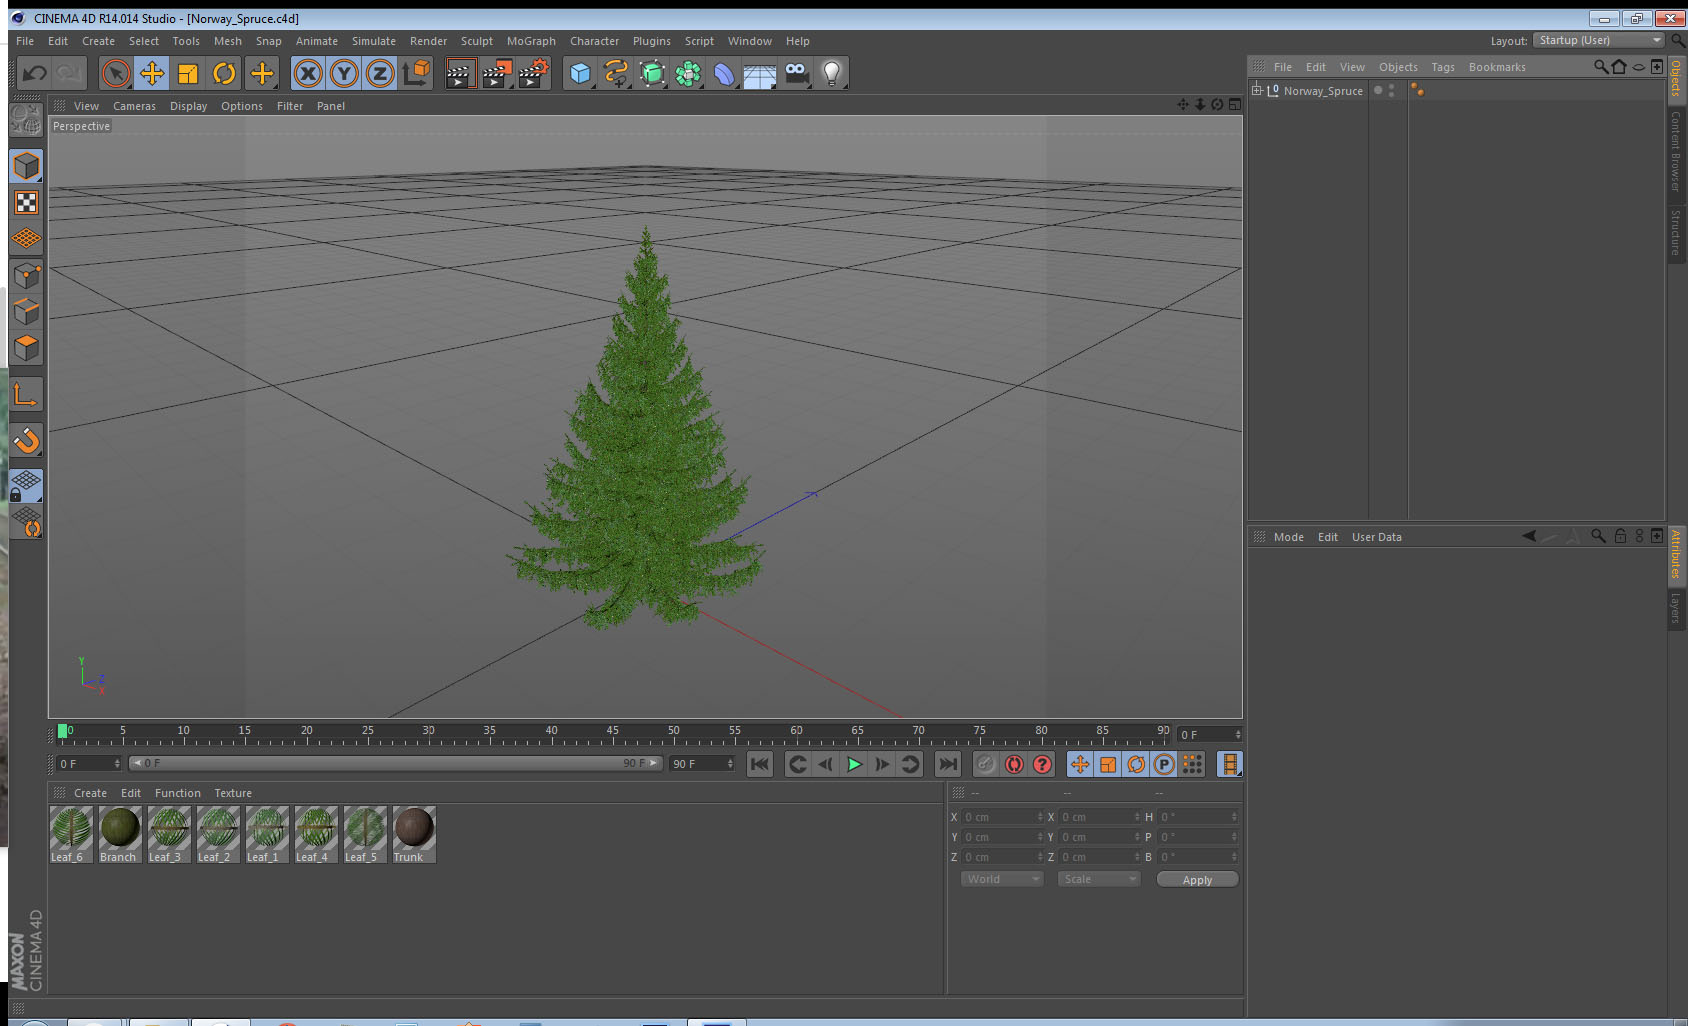Open viewport Cameras menu
This screenshot has height=1026, width=1688.
point(134,106)
